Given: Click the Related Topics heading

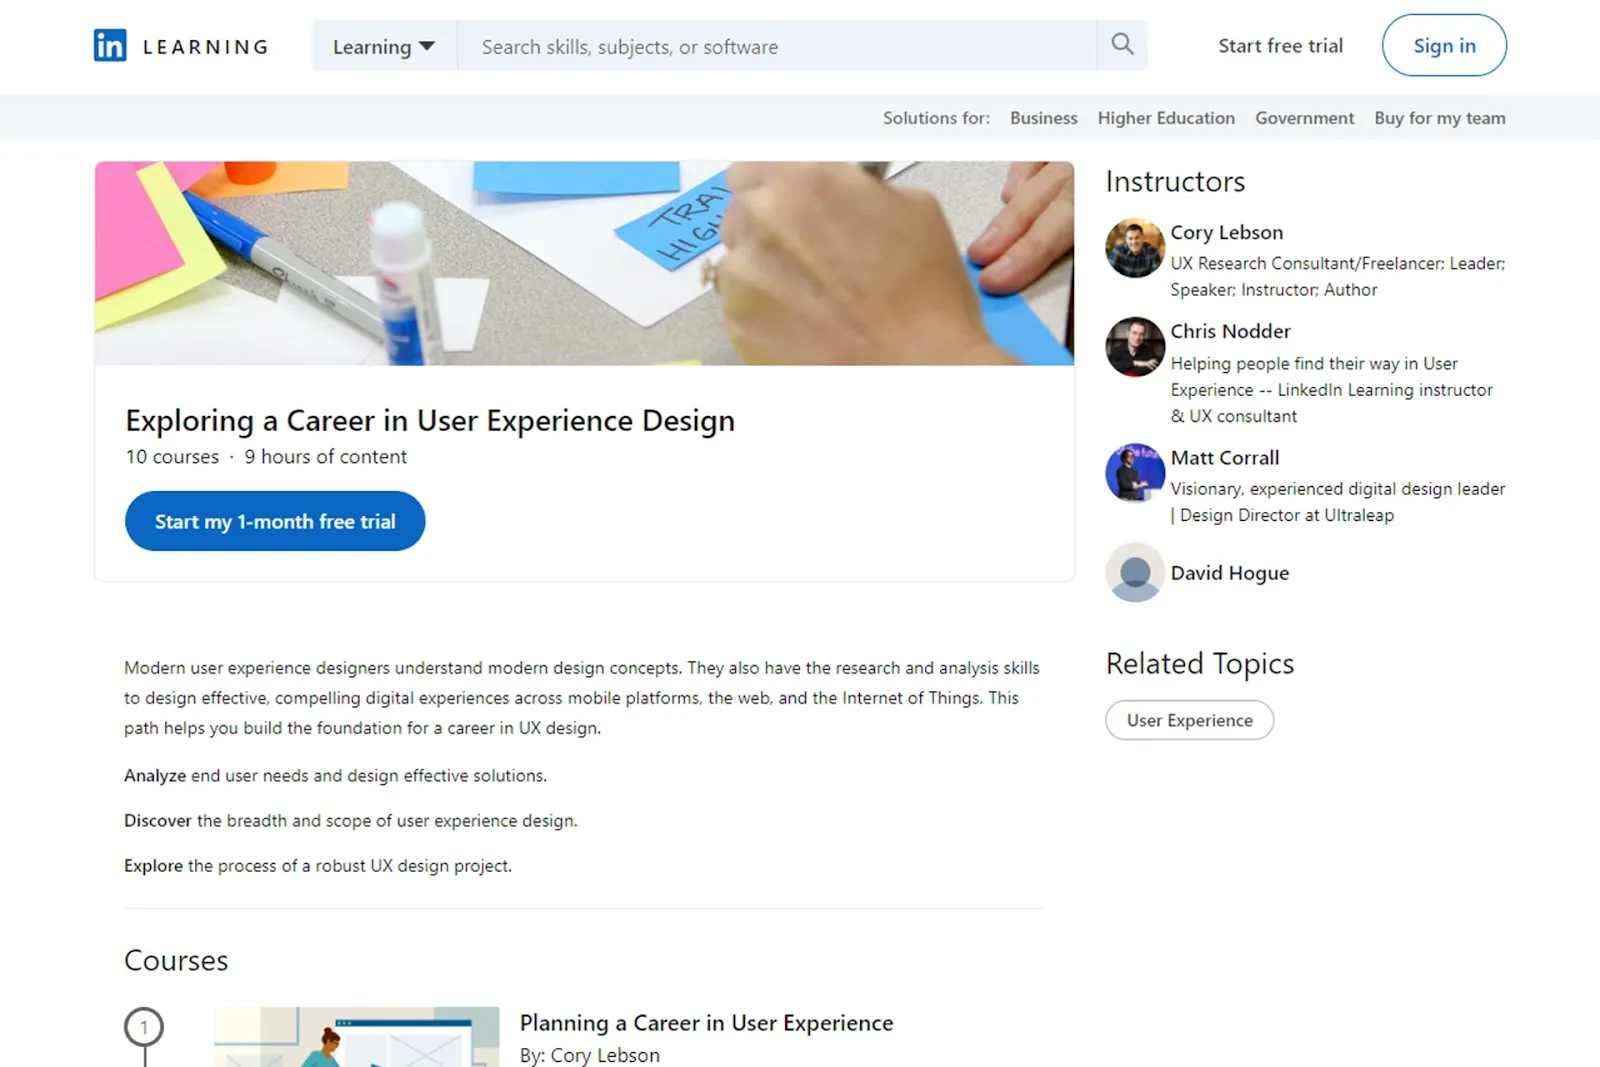Looking at the screenshot, I should pos(1200,664).
